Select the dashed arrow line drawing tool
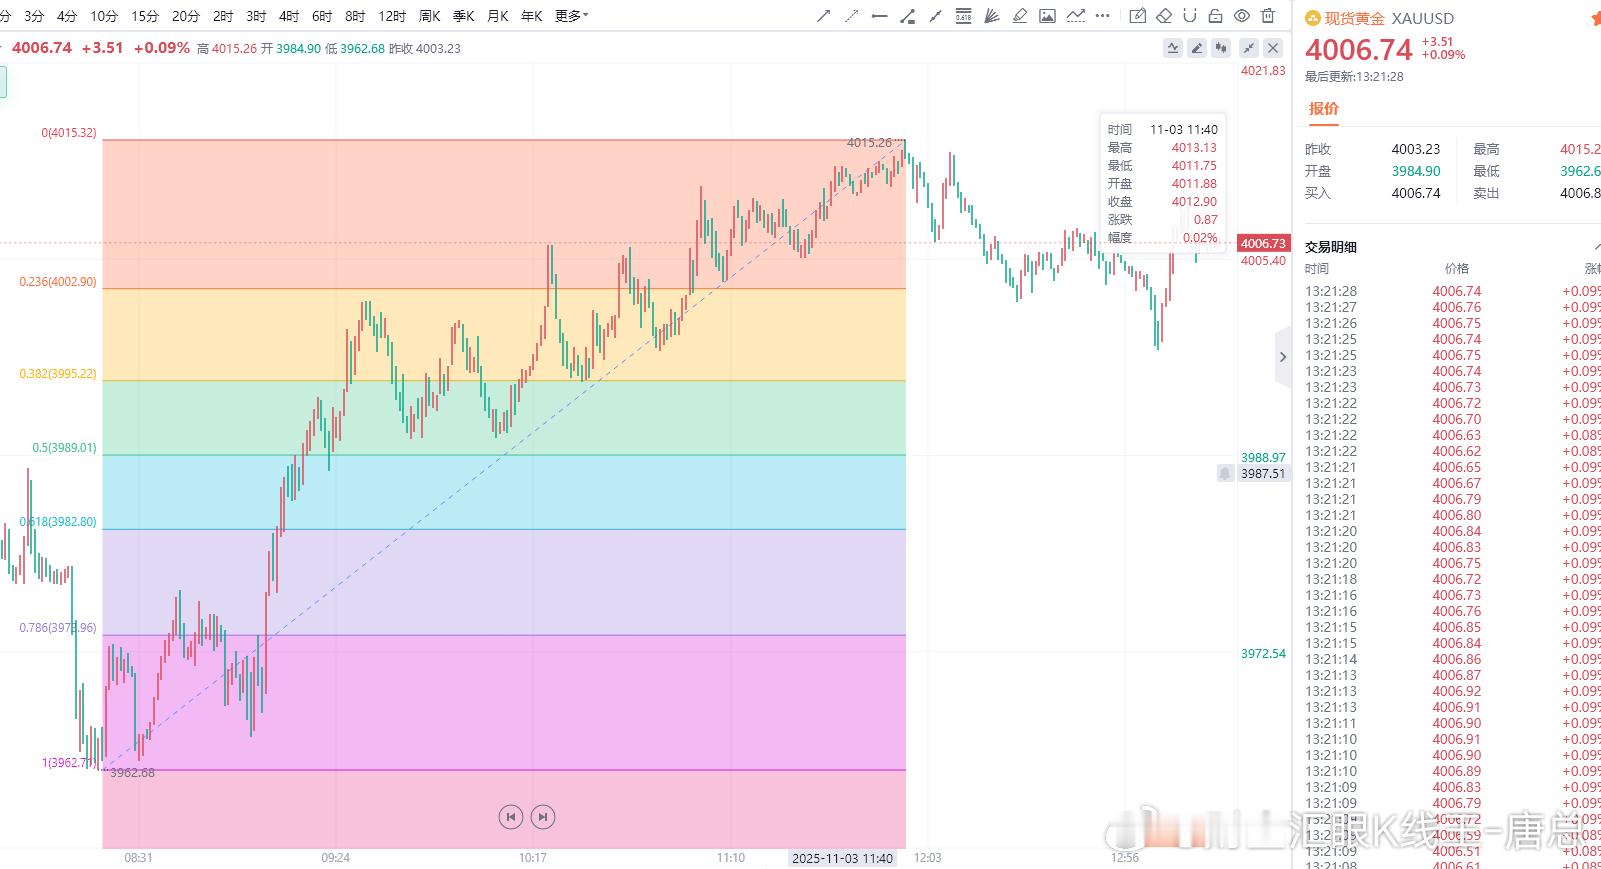Screen dimensions: 1601x869 point(852,16)
